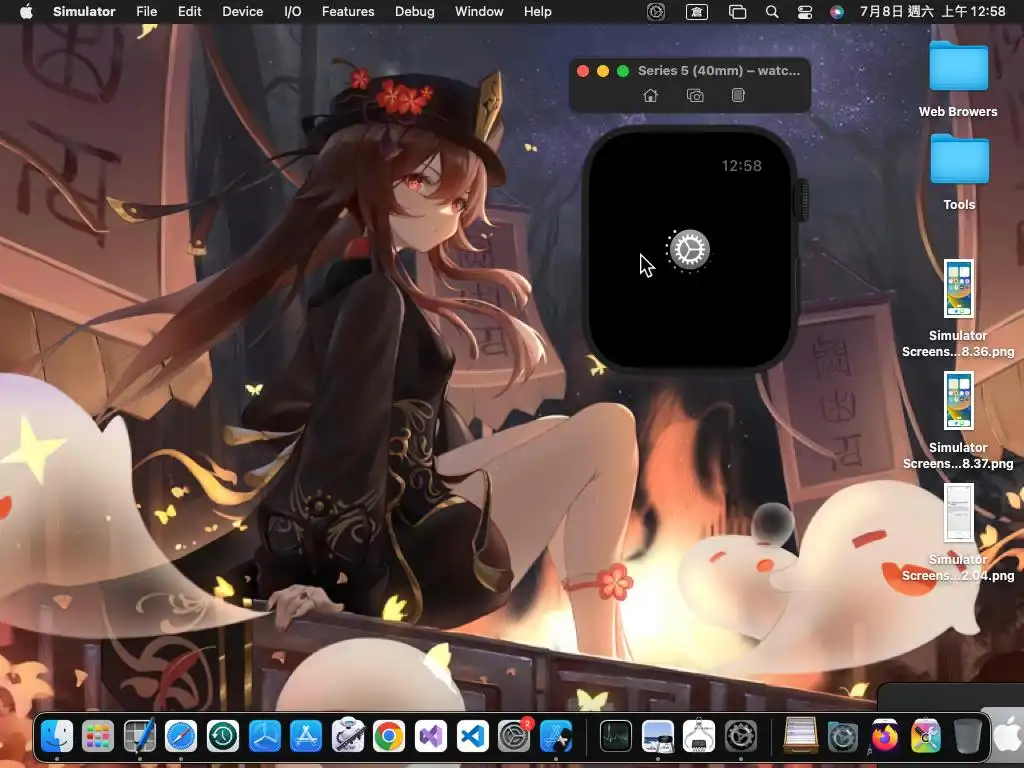
Task: Open System Preferences with the red badge
Action: [x=515, y=736]
